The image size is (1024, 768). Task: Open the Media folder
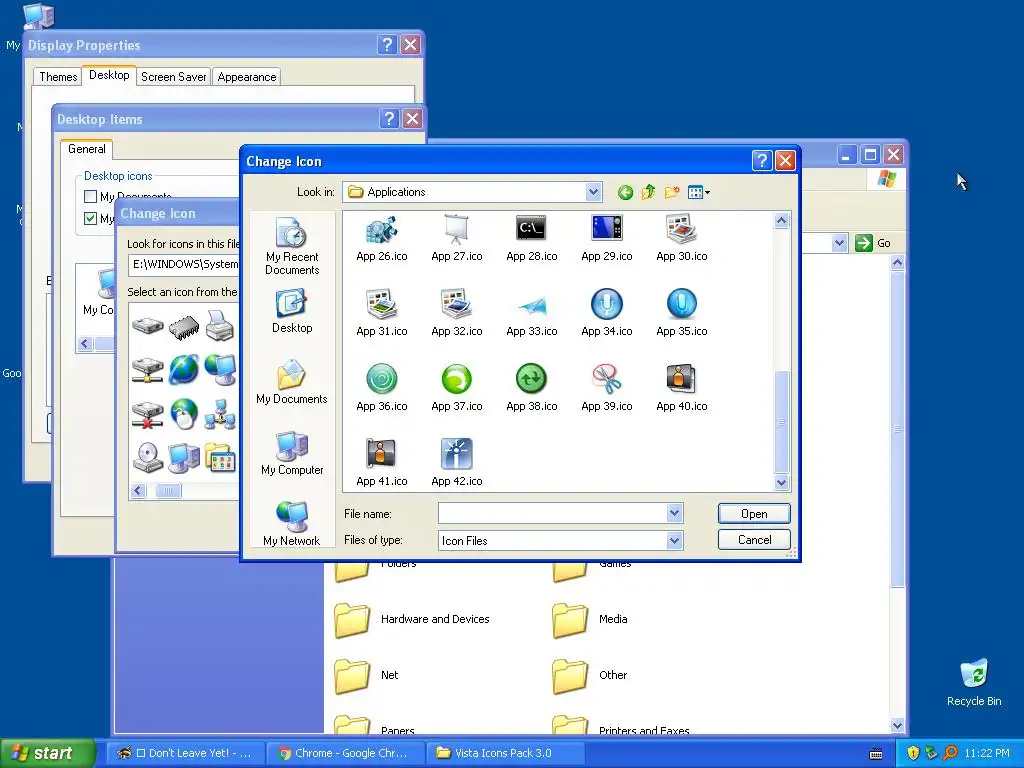pyautogui.click(x=590, y=620)
